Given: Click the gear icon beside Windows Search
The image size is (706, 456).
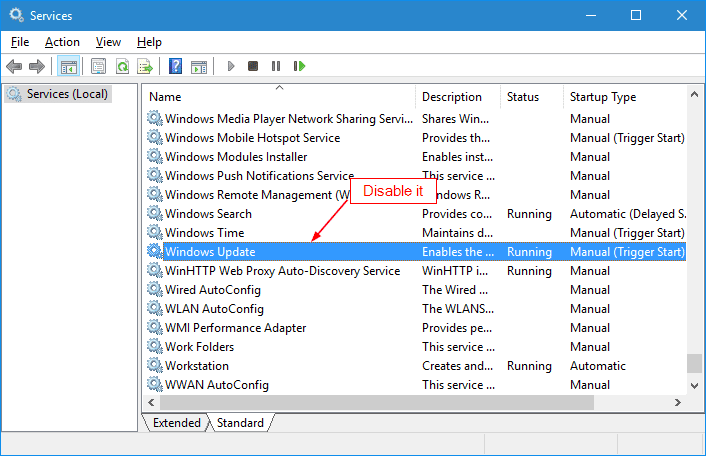Looking at the screenshot, I should coord(154,213).
